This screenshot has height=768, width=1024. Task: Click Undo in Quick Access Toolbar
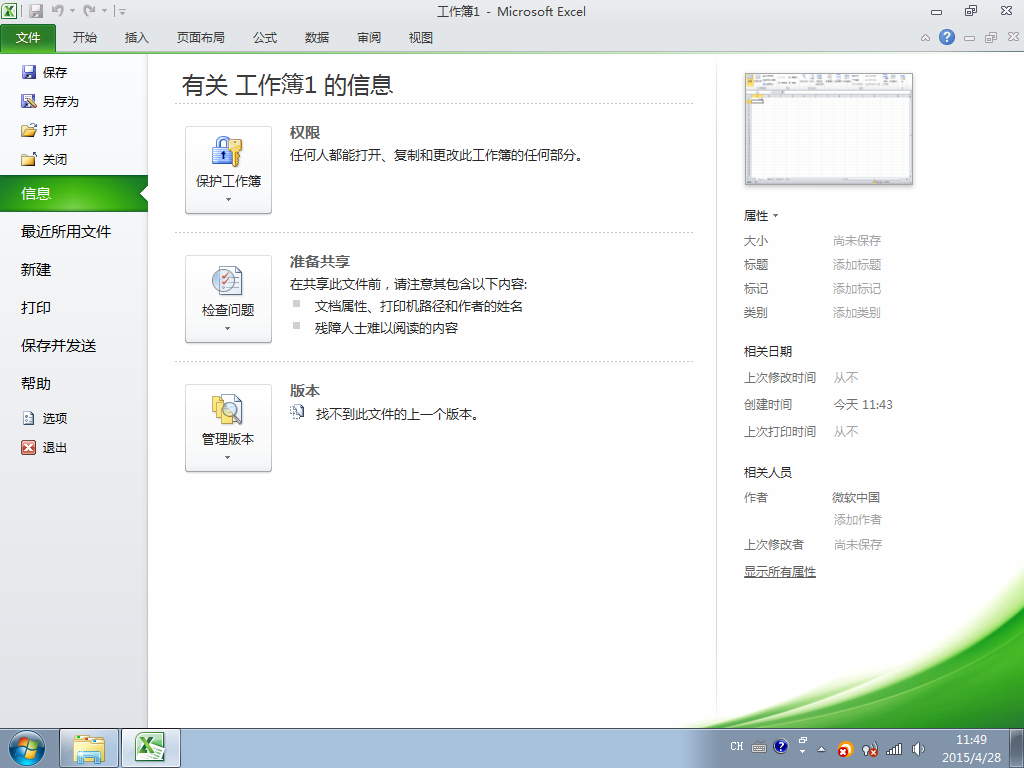57,10
